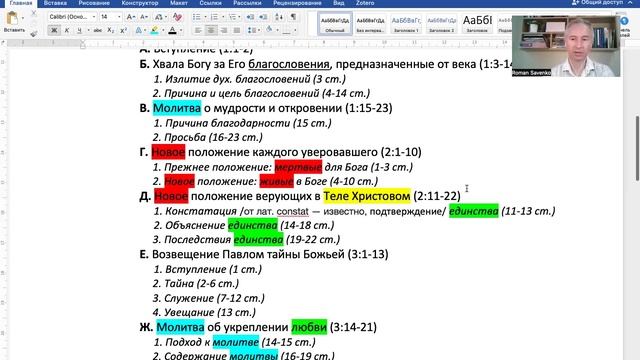Justify text alignment
This screenshot has height=360, width=640.
click(x=237, y=30)
